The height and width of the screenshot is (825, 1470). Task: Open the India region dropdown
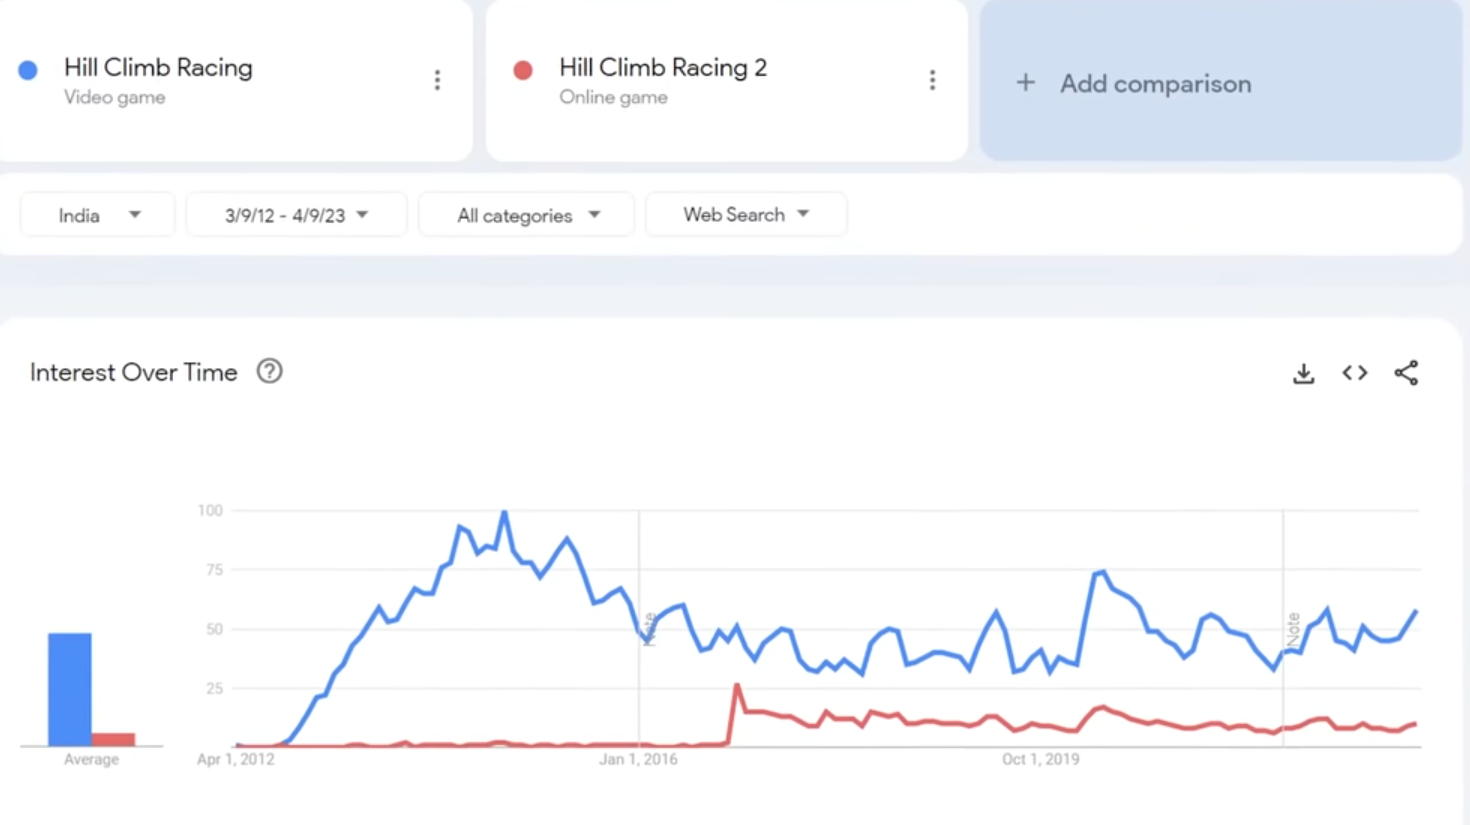98,215
